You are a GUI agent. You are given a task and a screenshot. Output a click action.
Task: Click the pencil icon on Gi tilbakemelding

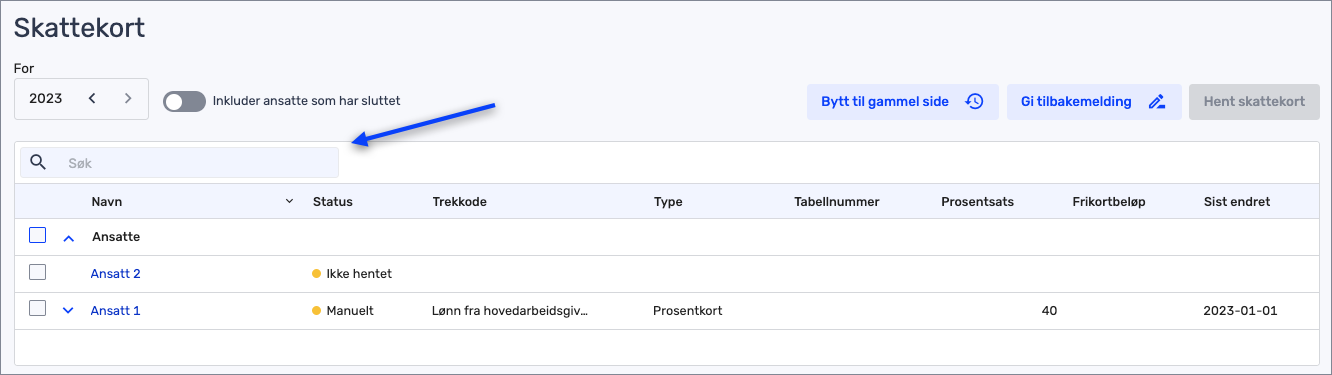(1157, 101)
